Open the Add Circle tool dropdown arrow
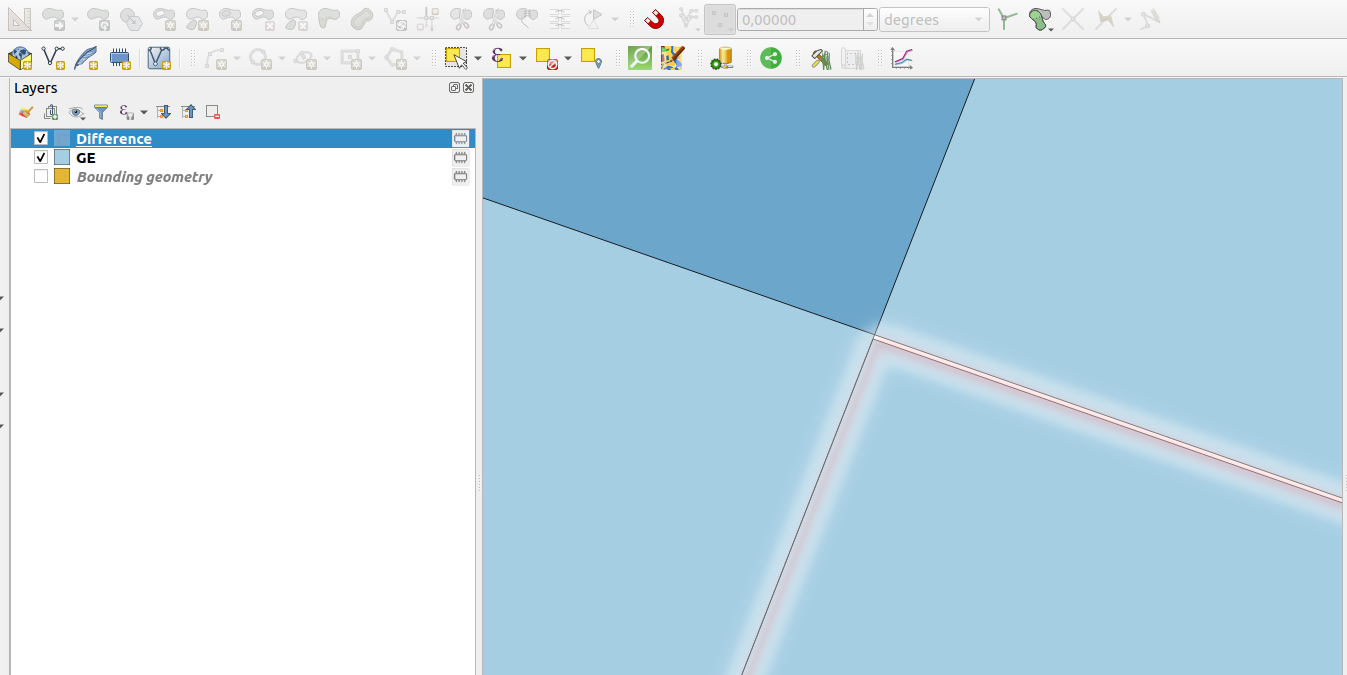Image resolution: width=1347 pixels, height=675 pixels. pyautogui.click(x=282, y=59)
